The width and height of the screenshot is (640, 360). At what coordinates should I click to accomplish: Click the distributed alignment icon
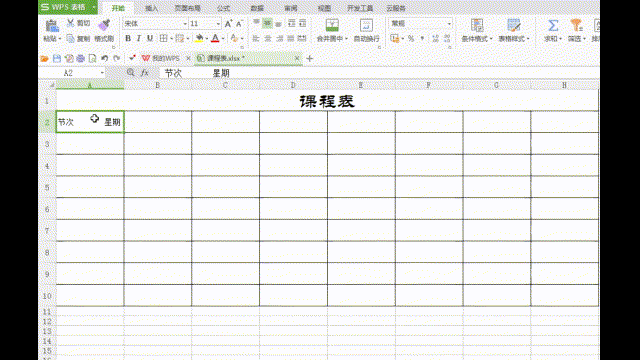pyautogui.click(x=302, y=38)
